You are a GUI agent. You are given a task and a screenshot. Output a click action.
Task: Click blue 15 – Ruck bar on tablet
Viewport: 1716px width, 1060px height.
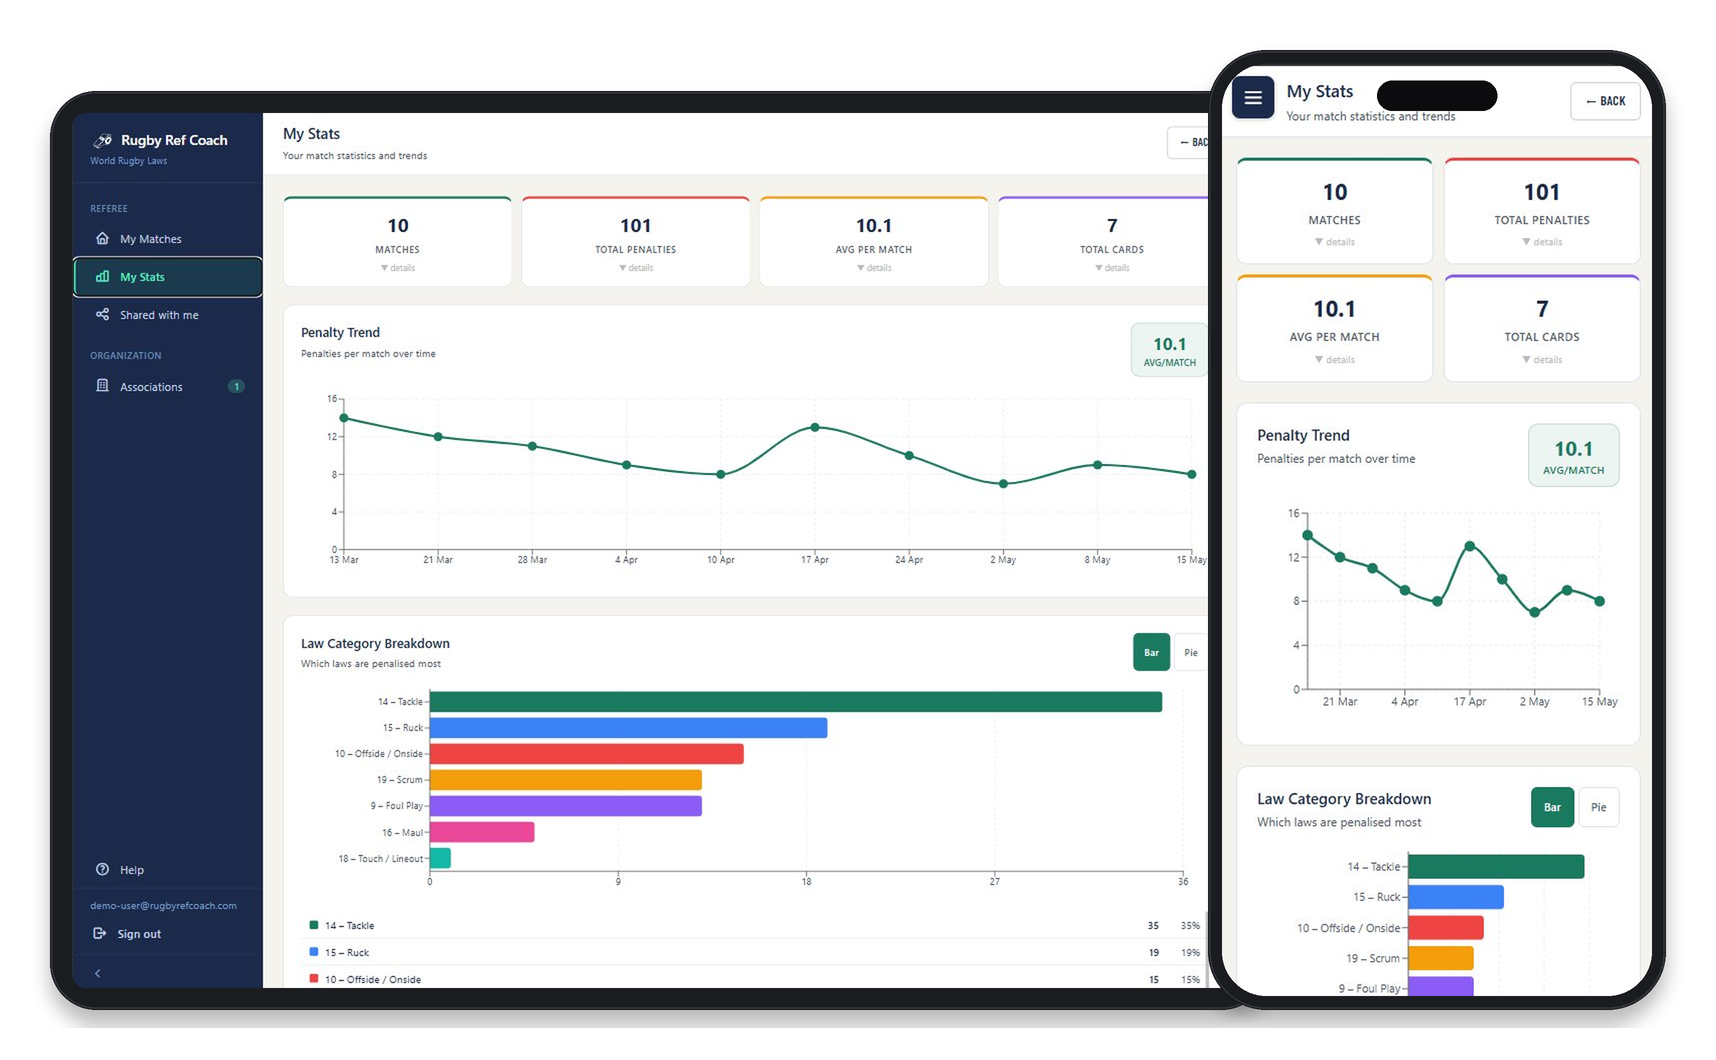pyautogui.click(x=628, y=728)
